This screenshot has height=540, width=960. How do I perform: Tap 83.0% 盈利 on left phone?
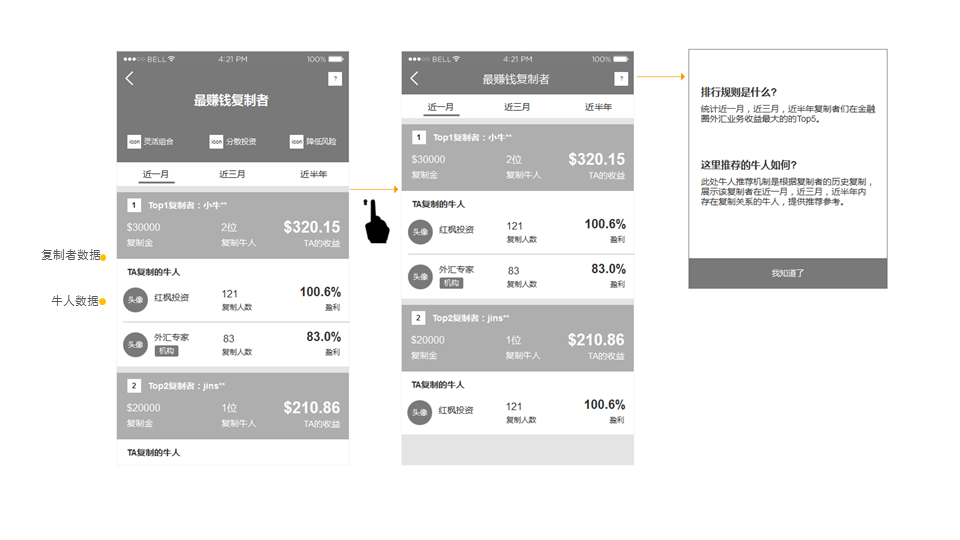coord(323,337)
